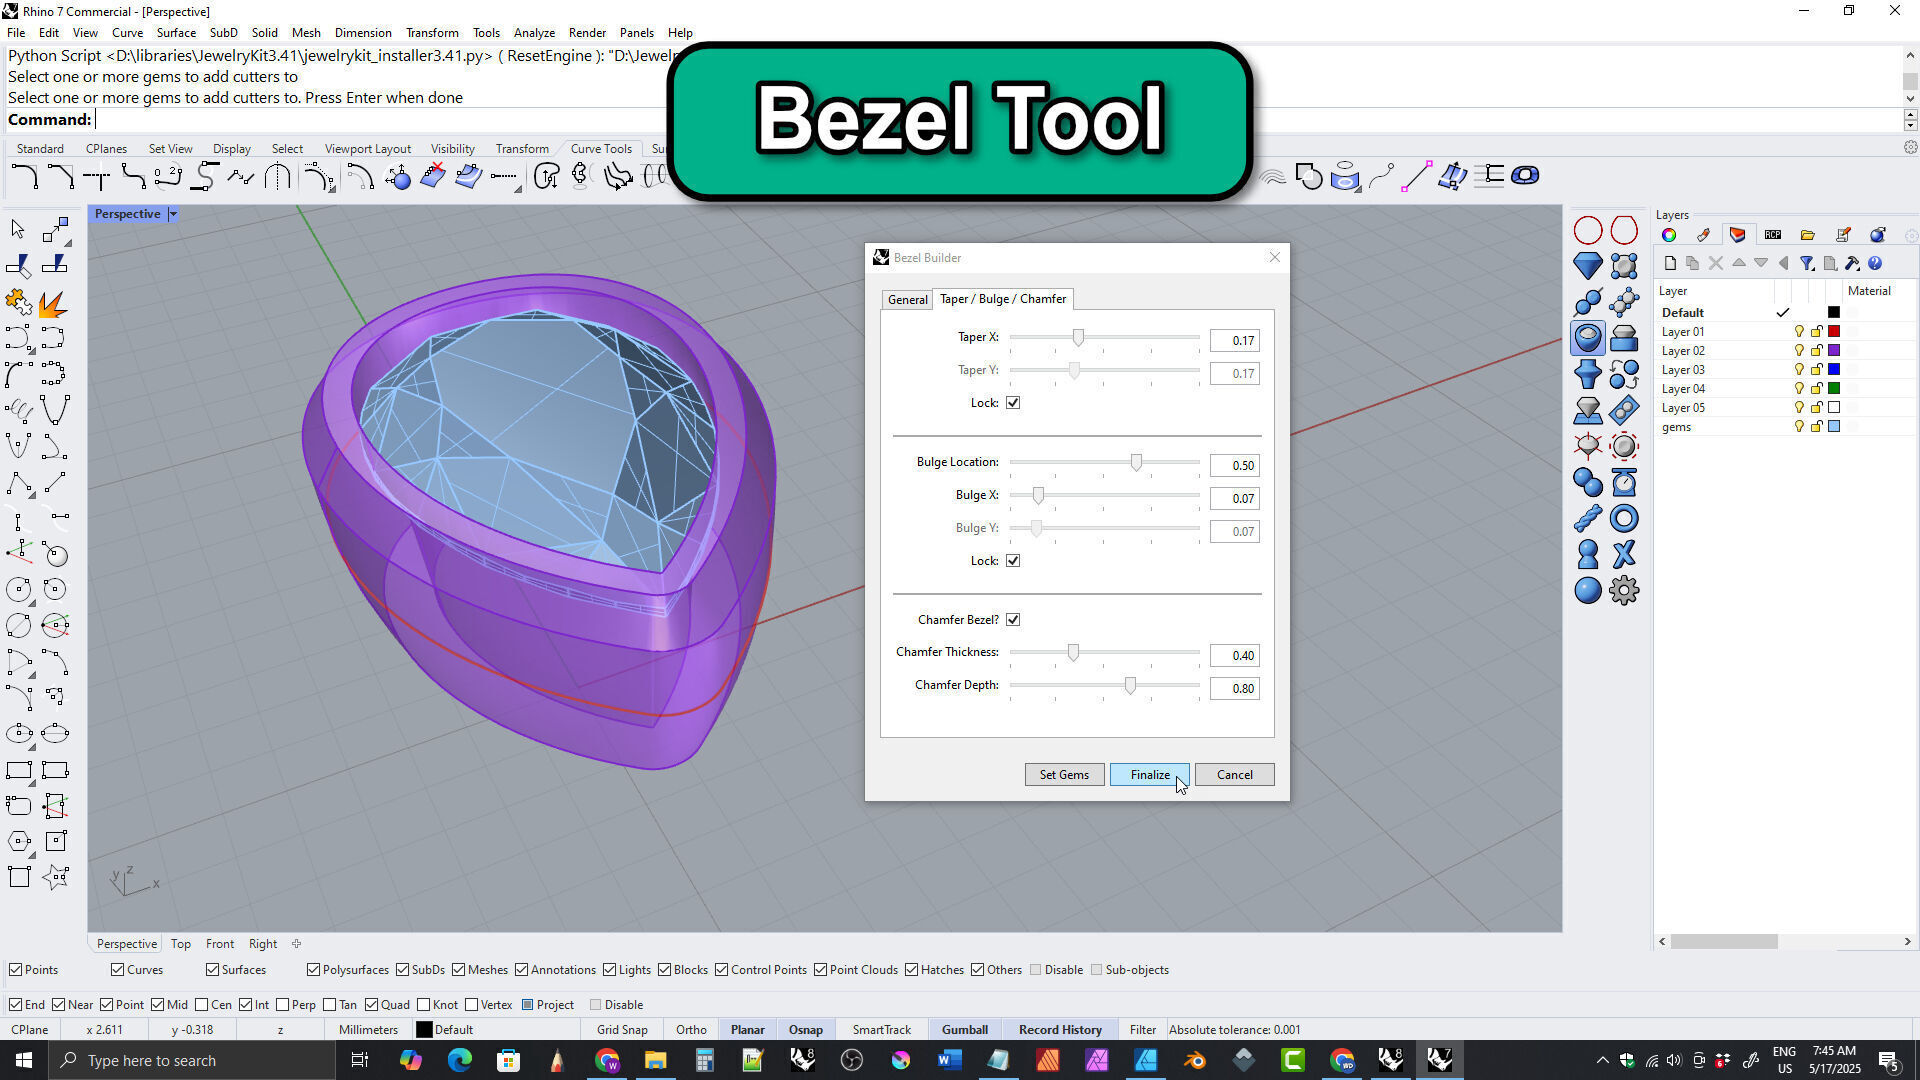Screen dimensions: 1920x1080
Task: Open the weight scale calculator icon
Action: (x=1624, y=482)
